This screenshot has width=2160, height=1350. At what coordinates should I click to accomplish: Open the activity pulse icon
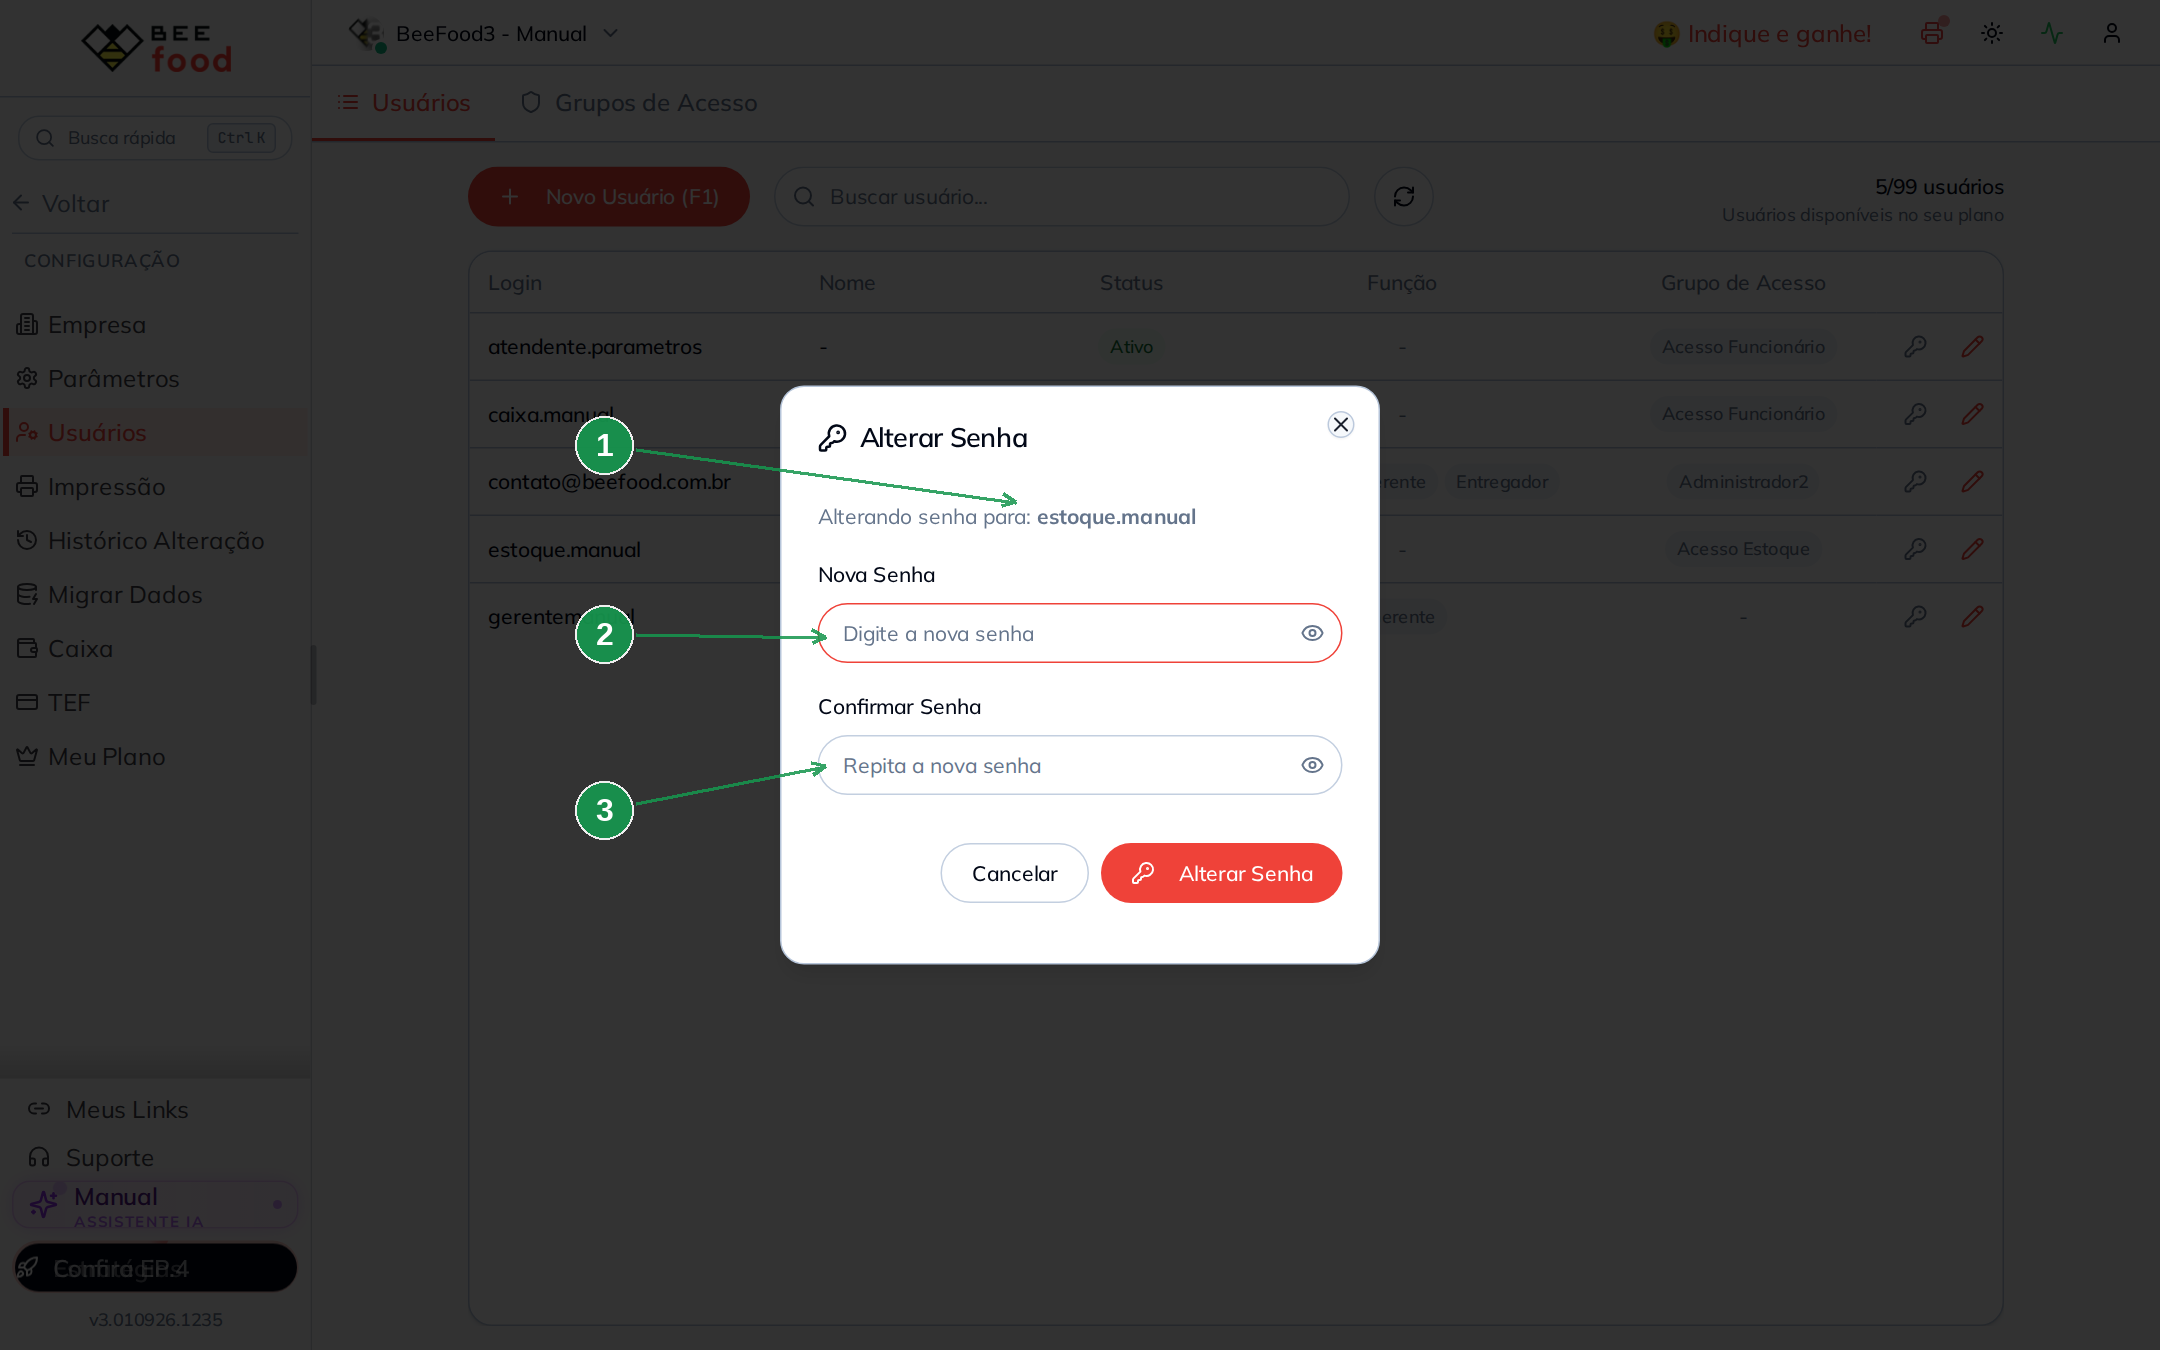[2052, 33]
